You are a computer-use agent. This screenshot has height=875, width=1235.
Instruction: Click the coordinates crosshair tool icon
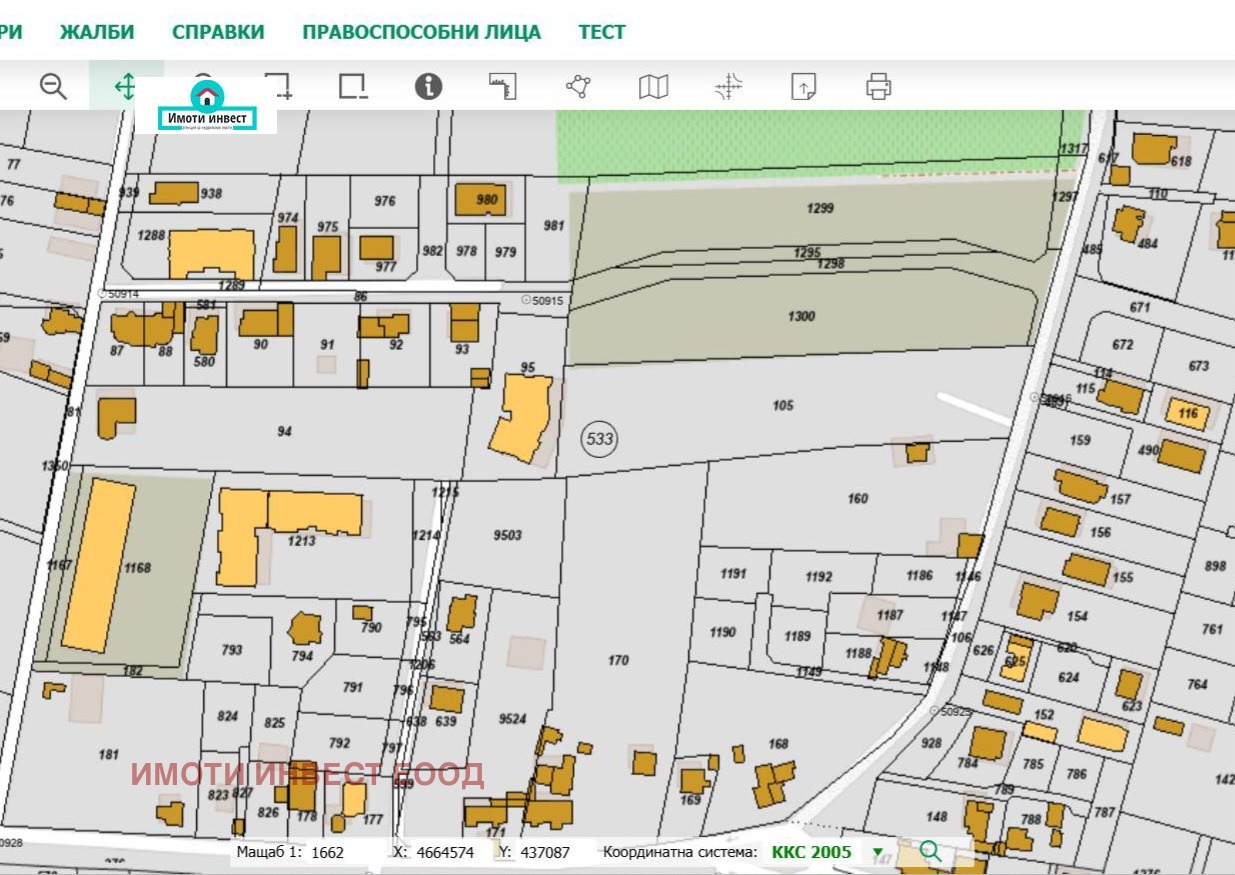(729, 87)
